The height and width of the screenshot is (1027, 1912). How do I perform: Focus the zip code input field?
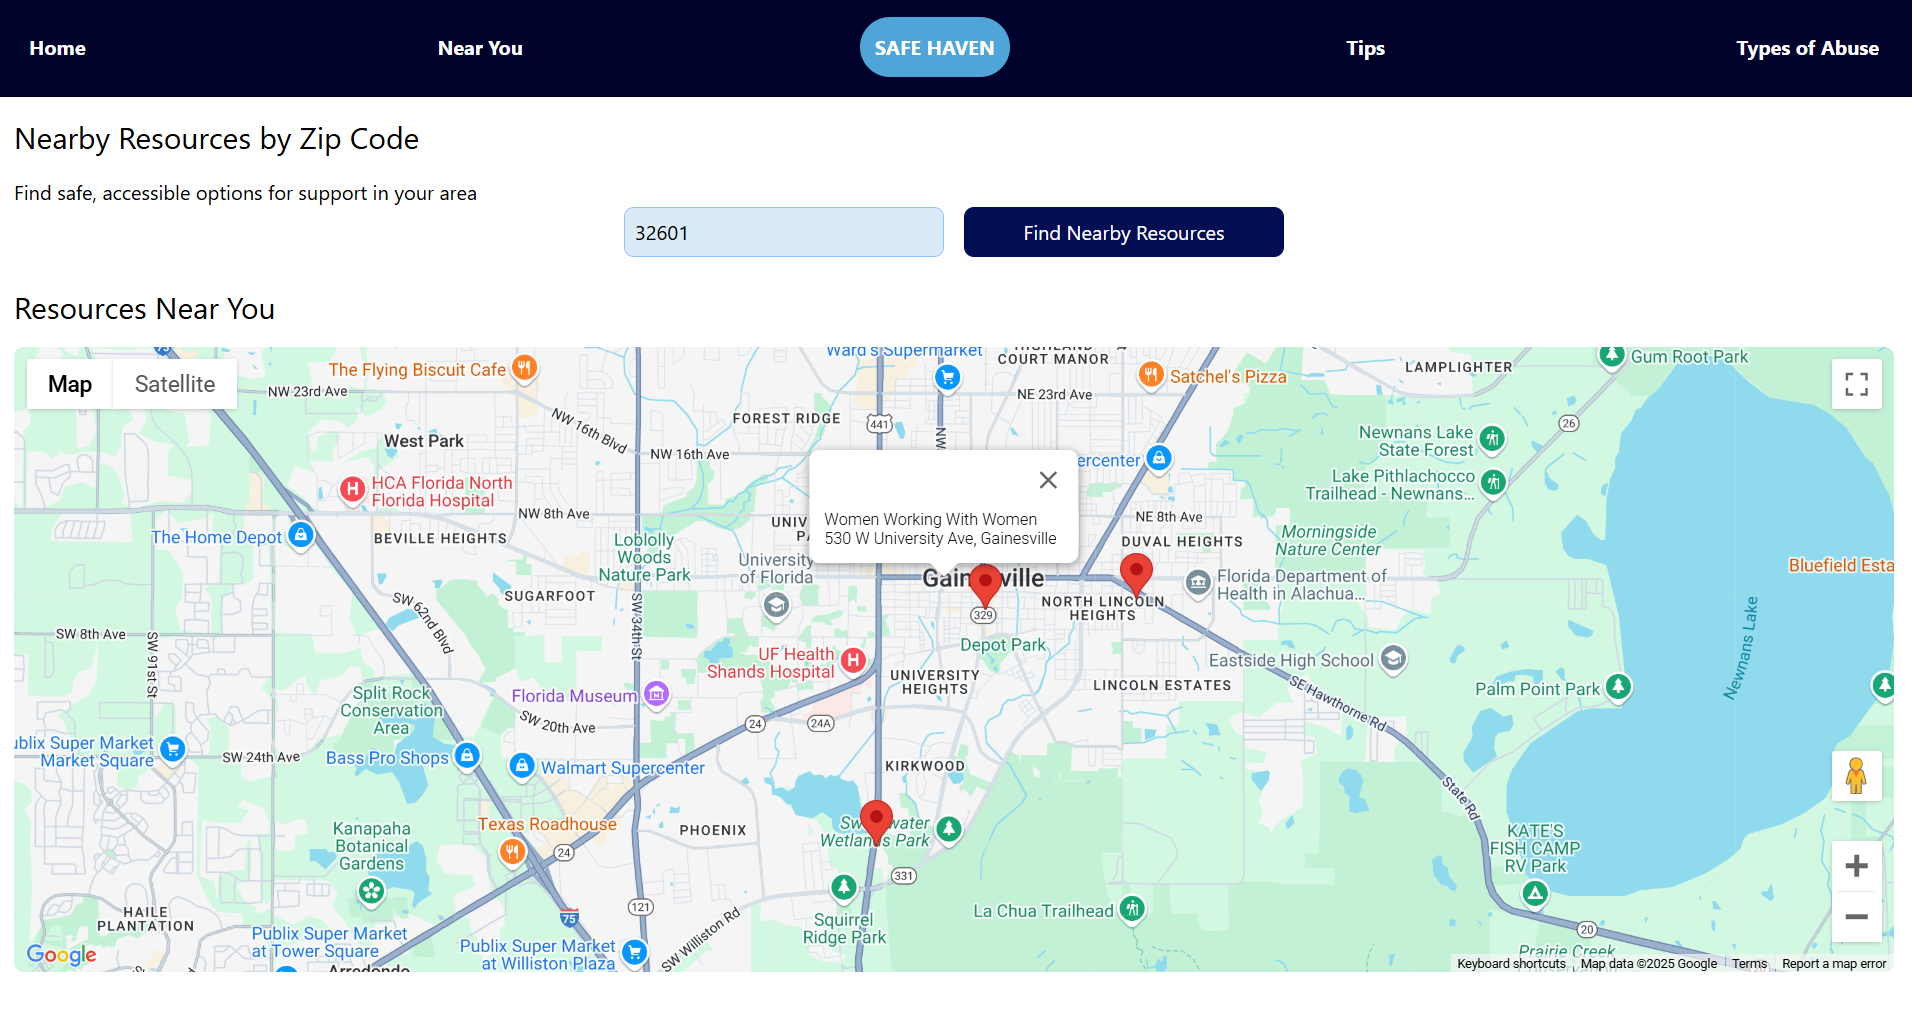click(x=784, y=232)
